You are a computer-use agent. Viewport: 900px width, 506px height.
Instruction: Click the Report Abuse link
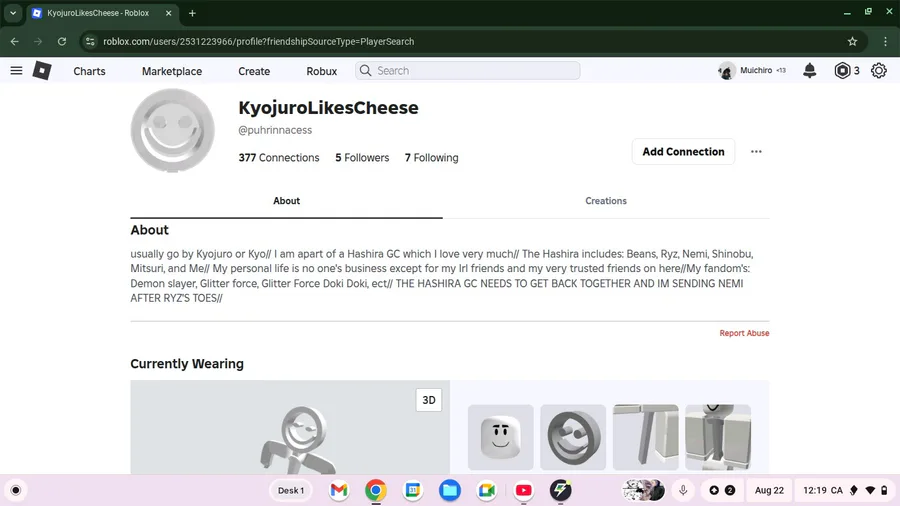click(744, 333)
